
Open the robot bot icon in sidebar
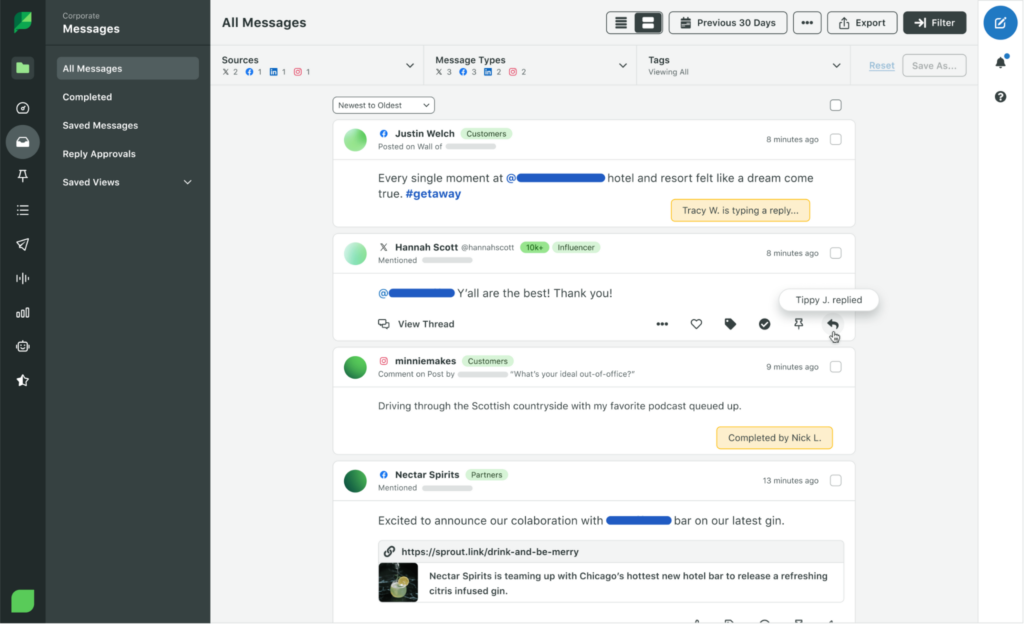click(x=23, y=347)
